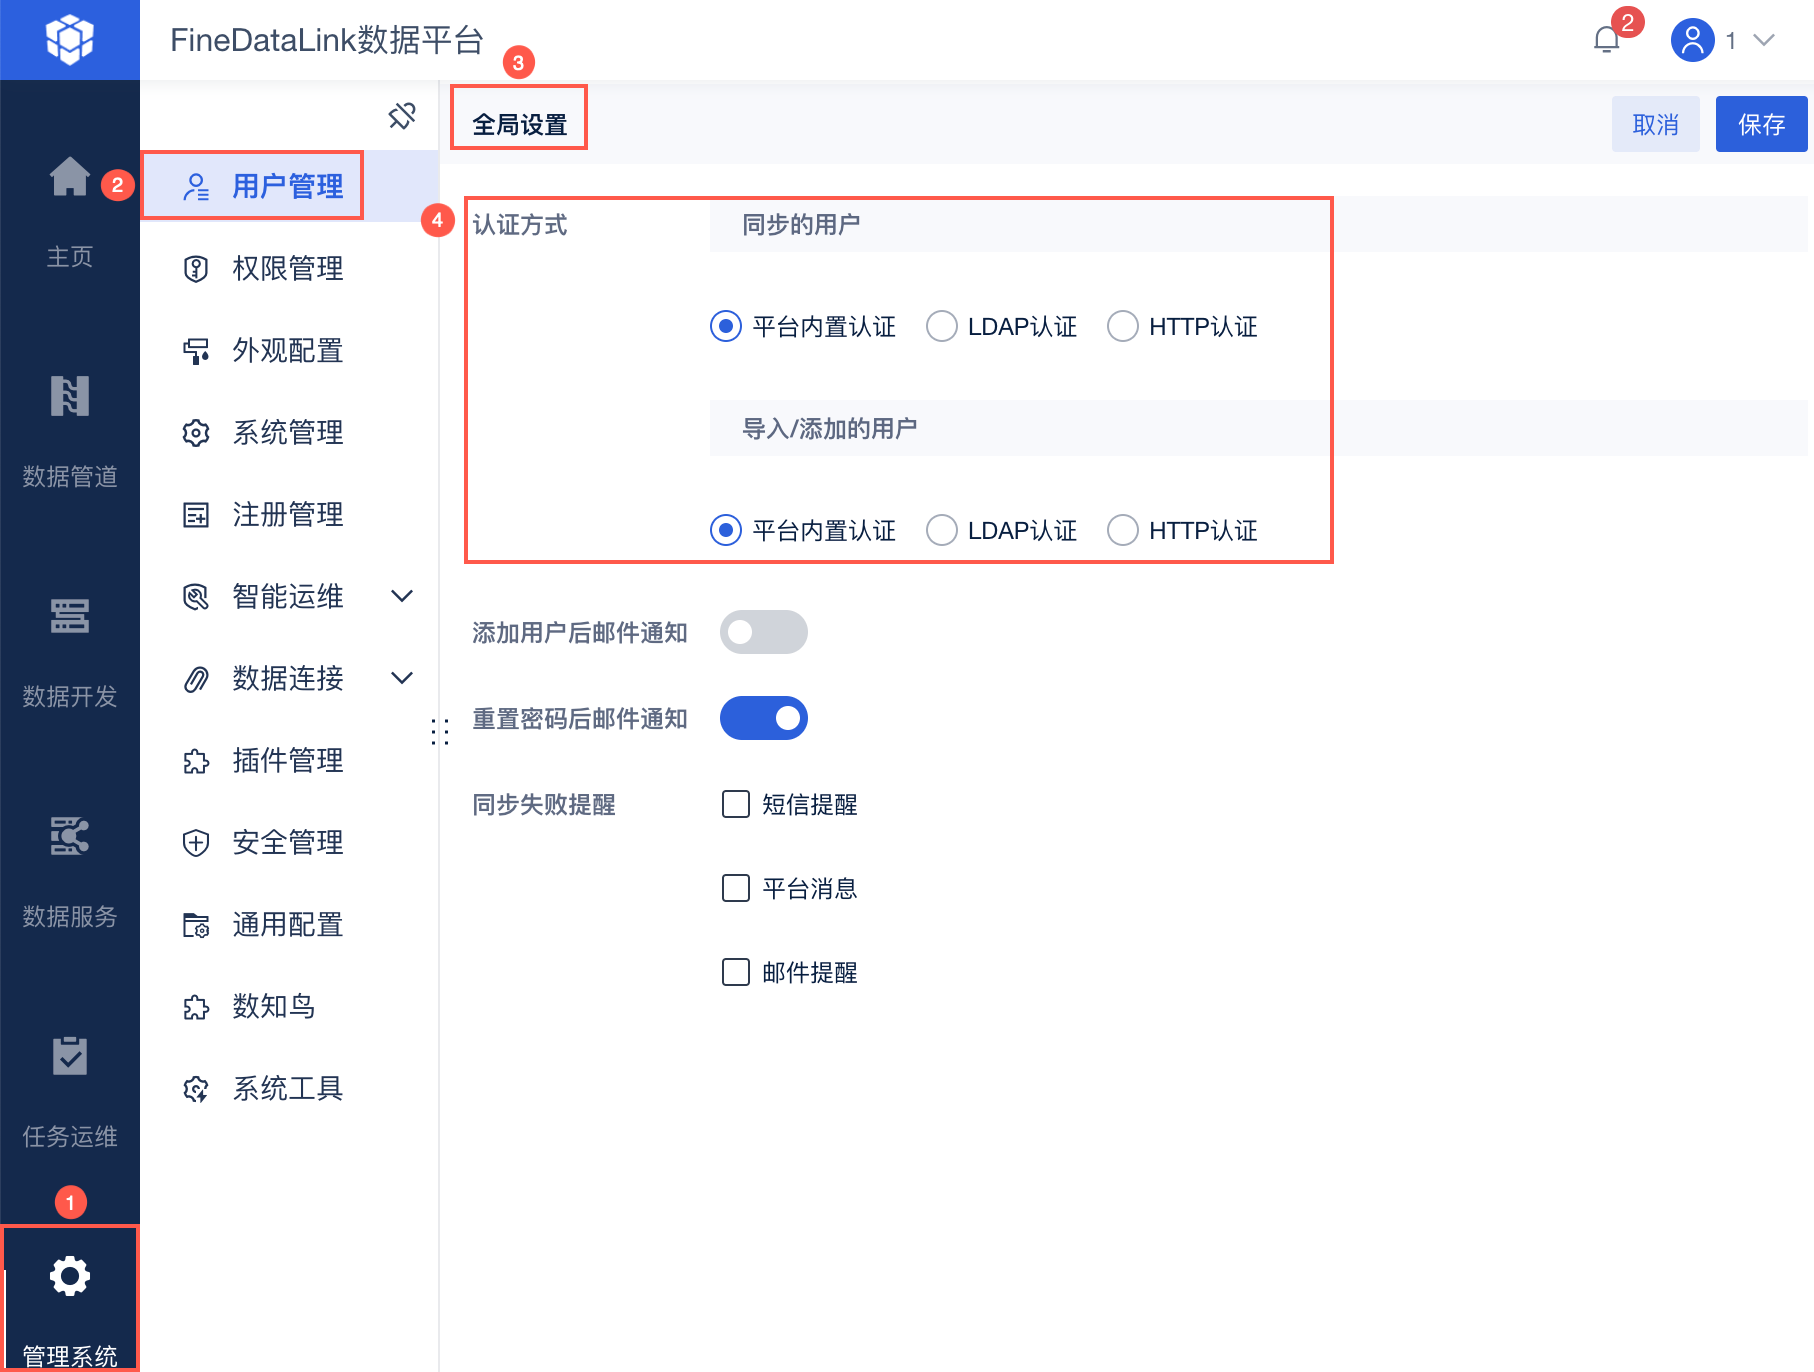Open the 全局设置 tab

[520, 124]
